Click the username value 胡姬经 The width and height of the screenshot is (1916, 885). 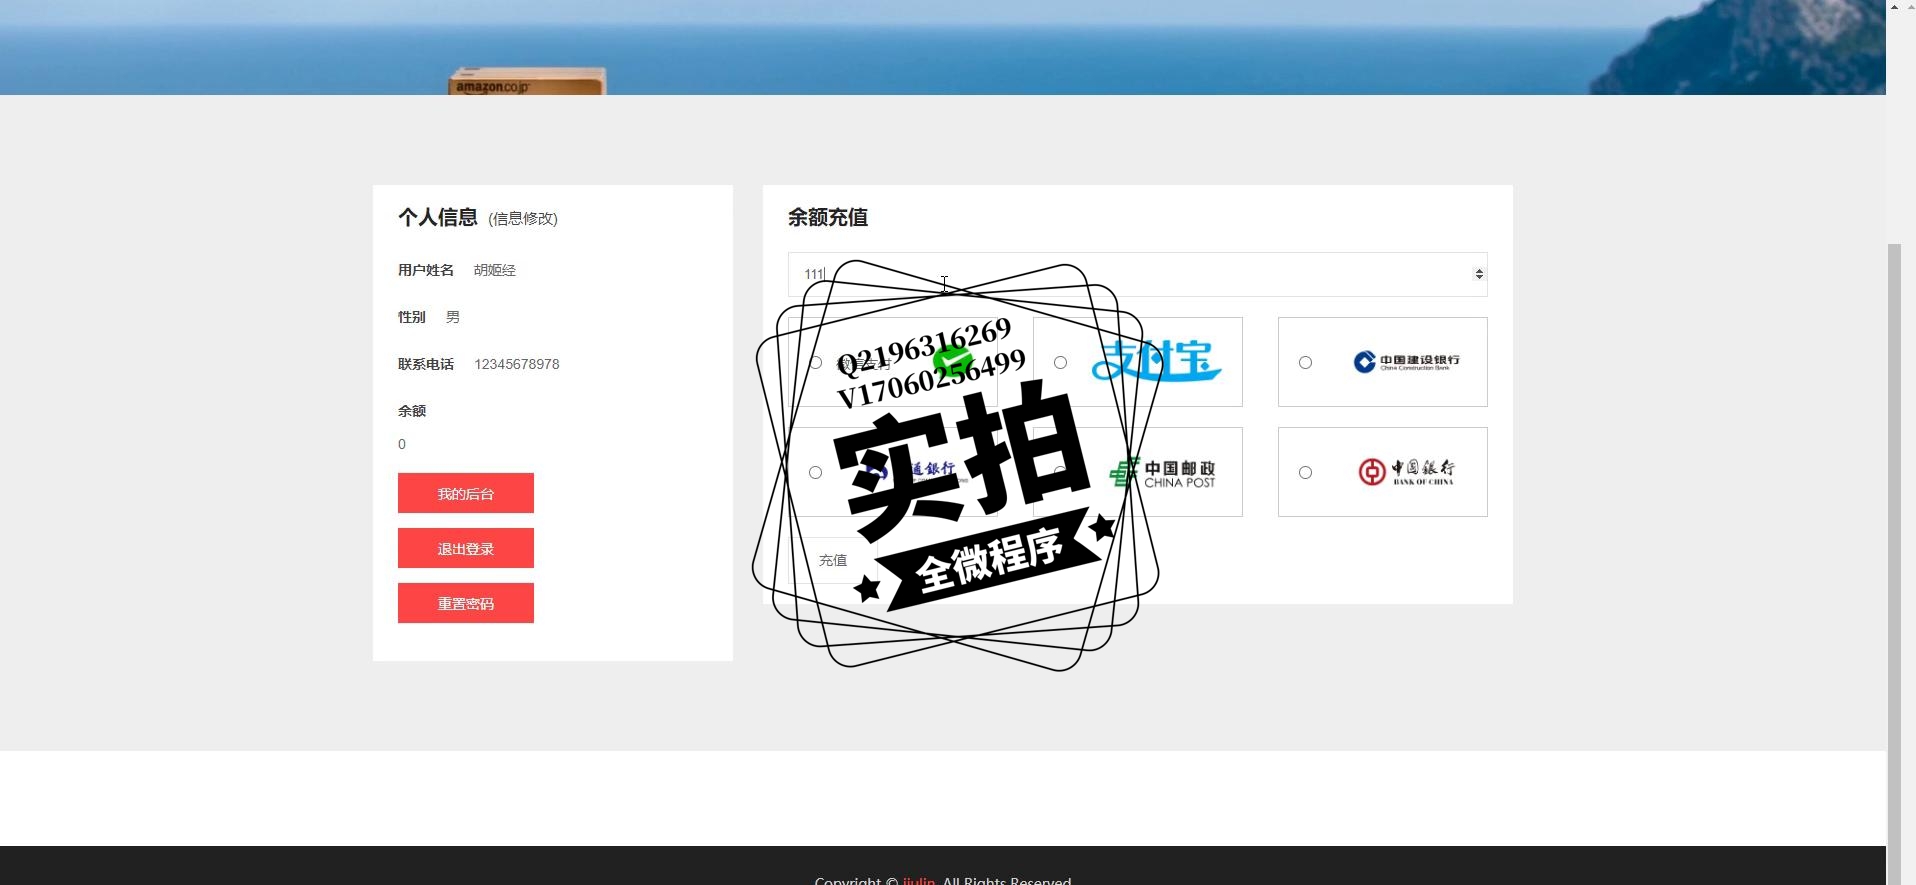tap(495, 270)
